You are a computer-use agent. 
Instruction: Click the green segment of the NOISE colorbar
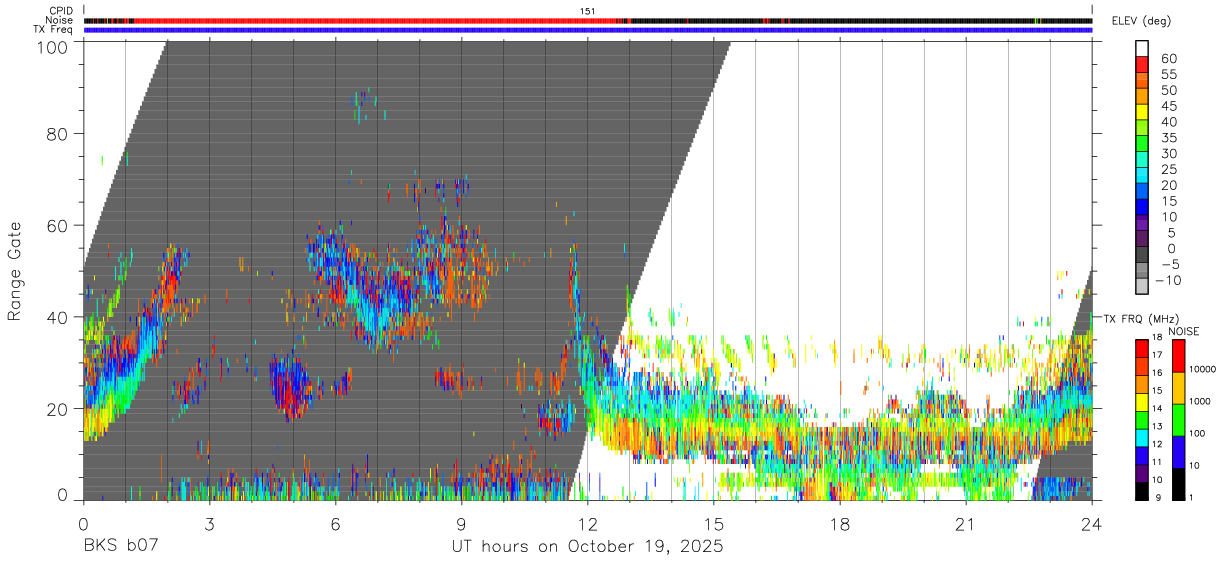(1177, 420)
